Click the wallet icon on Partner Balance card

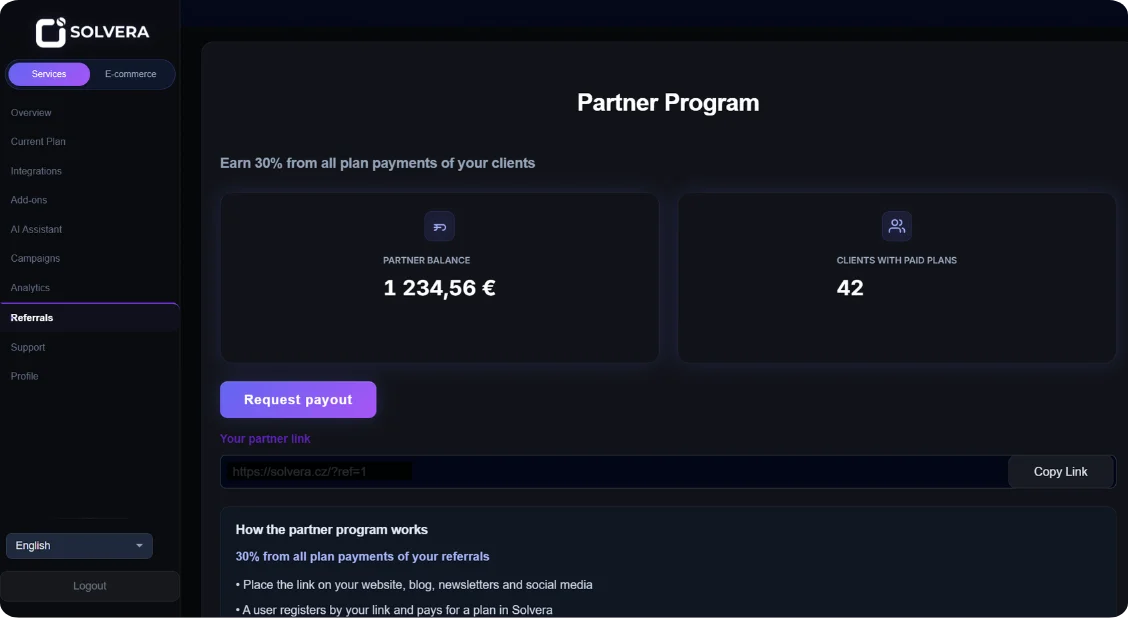(x=439, y=226)
